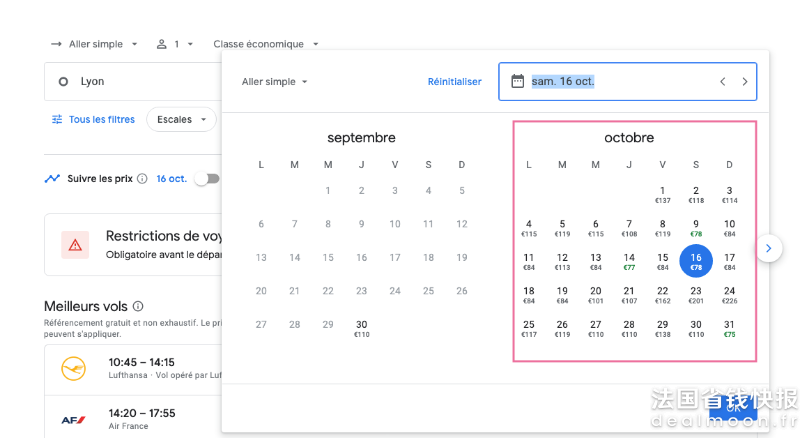Viewport: 800px width, 438px height.
Task: Click the origin circle icon beside Lyon
Action: [63, 82]
